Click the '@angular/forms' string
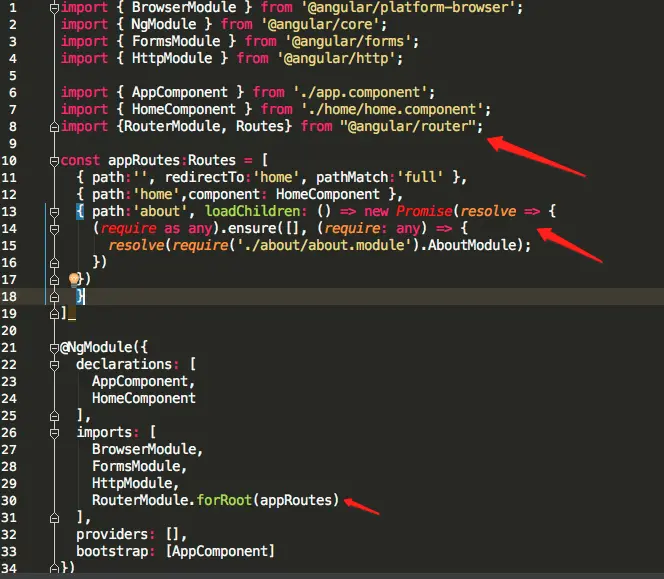This screenshot has height=579, width=664. click(x=348, y=41)
